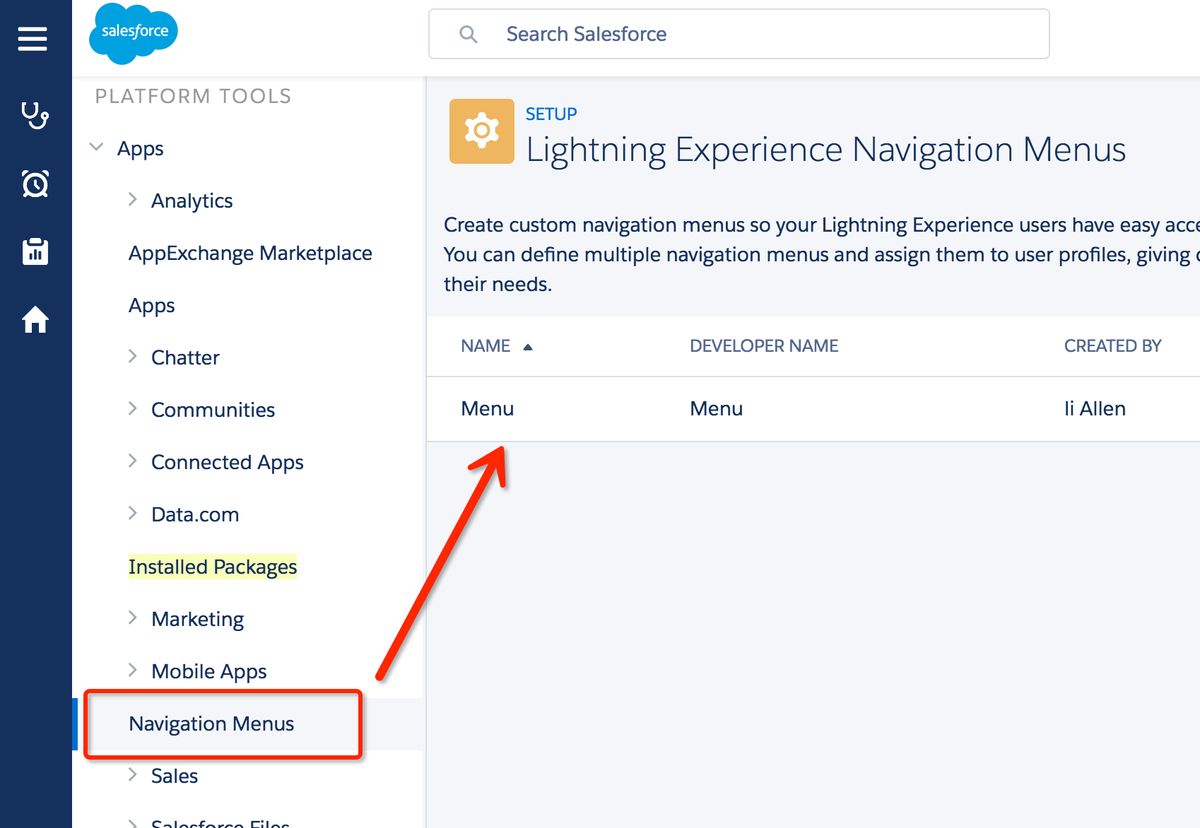Click the alarm clock icon in left sidebar

[35, 183]
